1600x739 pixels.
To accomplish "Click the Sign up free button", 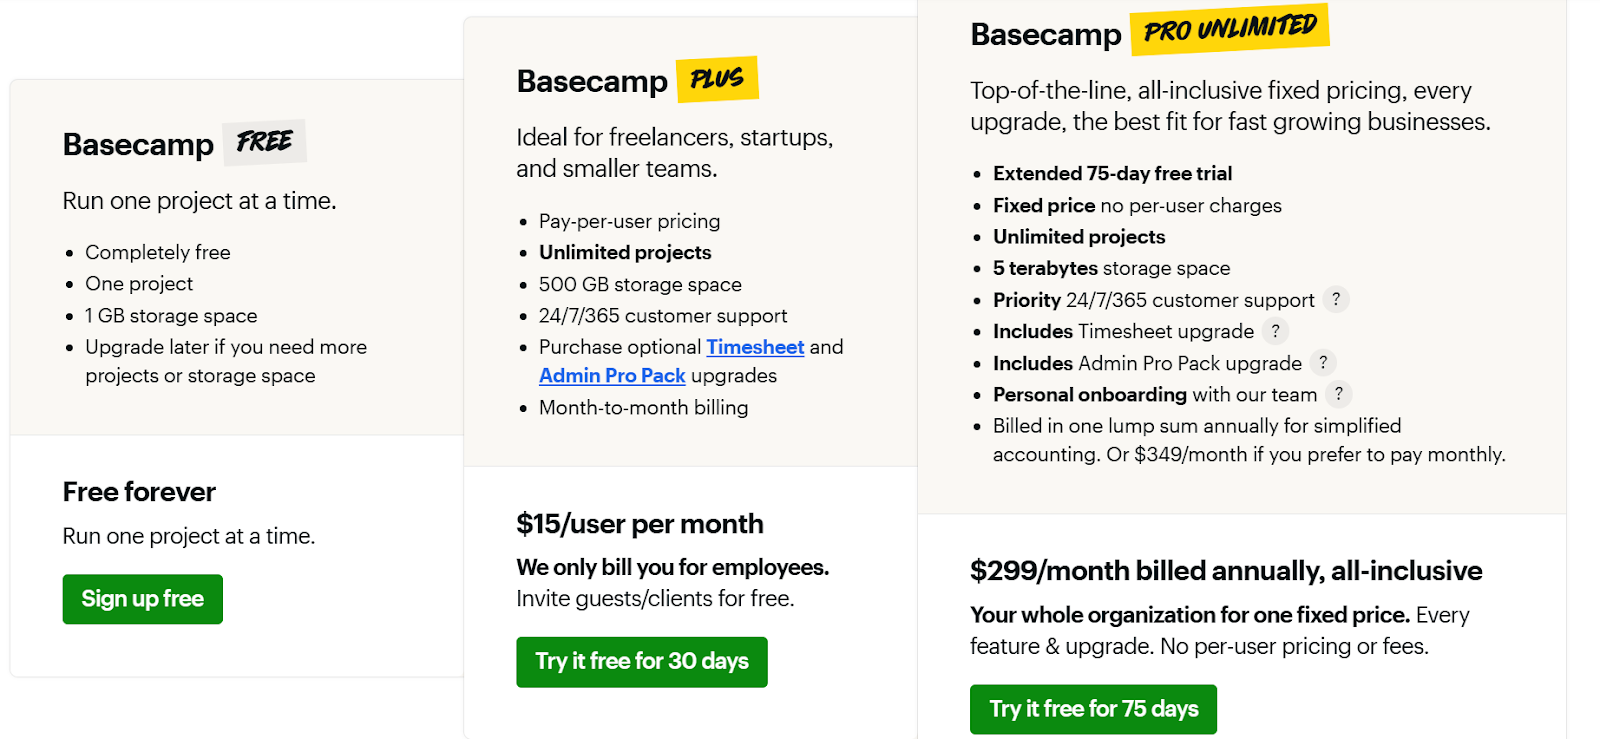I will click(142, 599).
